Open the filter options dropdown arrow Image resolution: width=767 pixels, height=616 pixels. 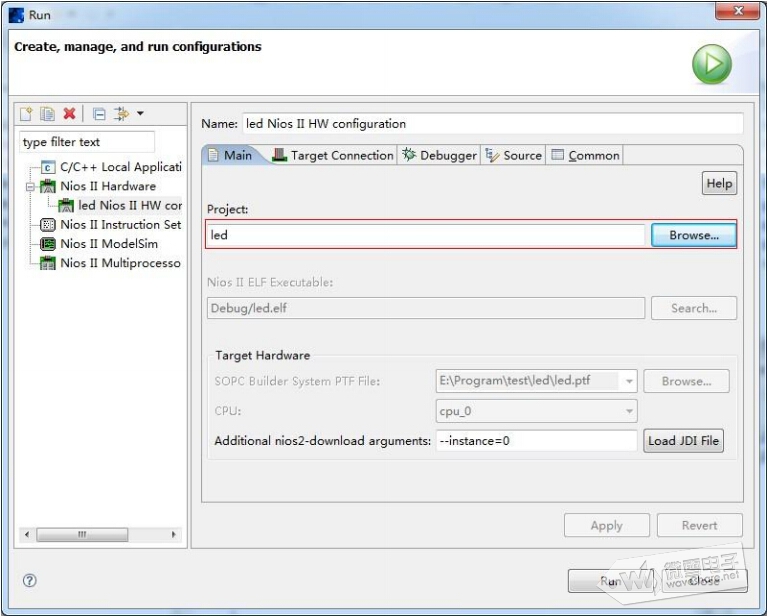[x=140, y=114]
